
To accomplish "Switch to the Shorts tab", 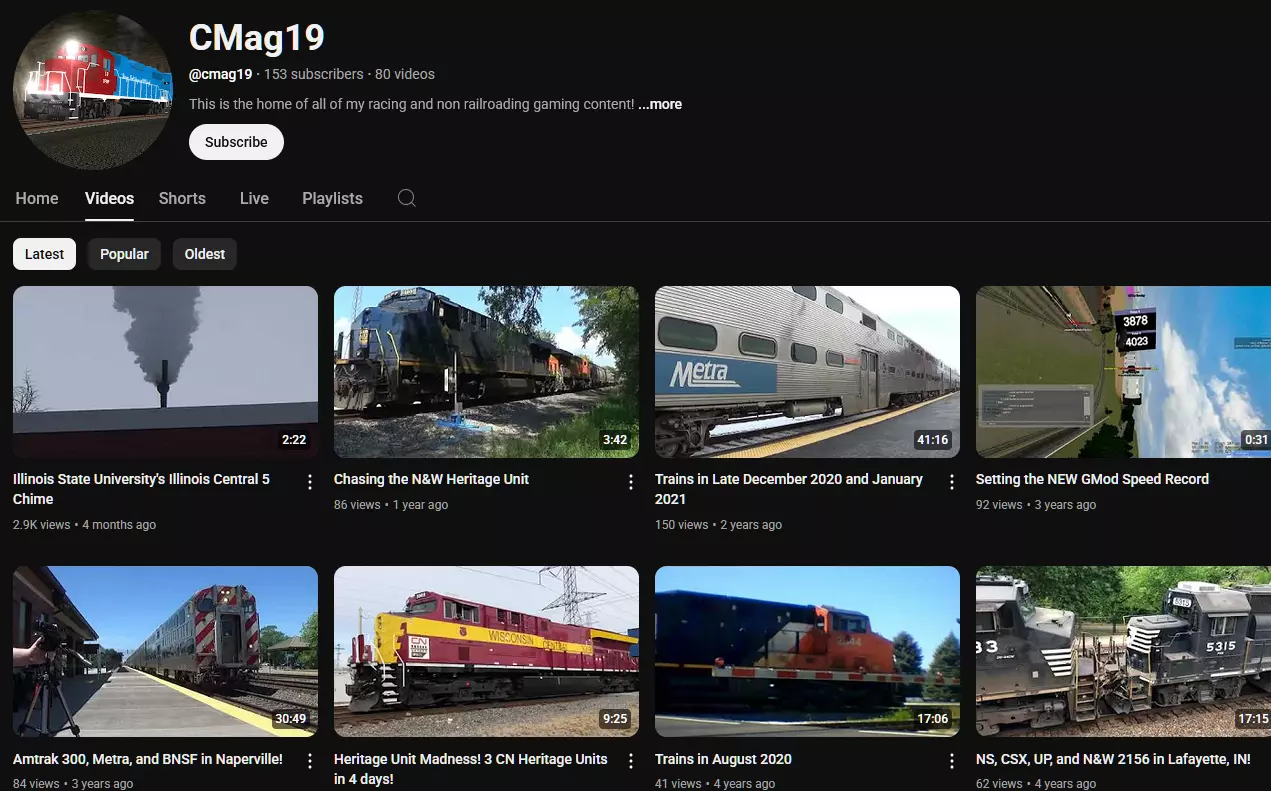I will pos(182,198).
